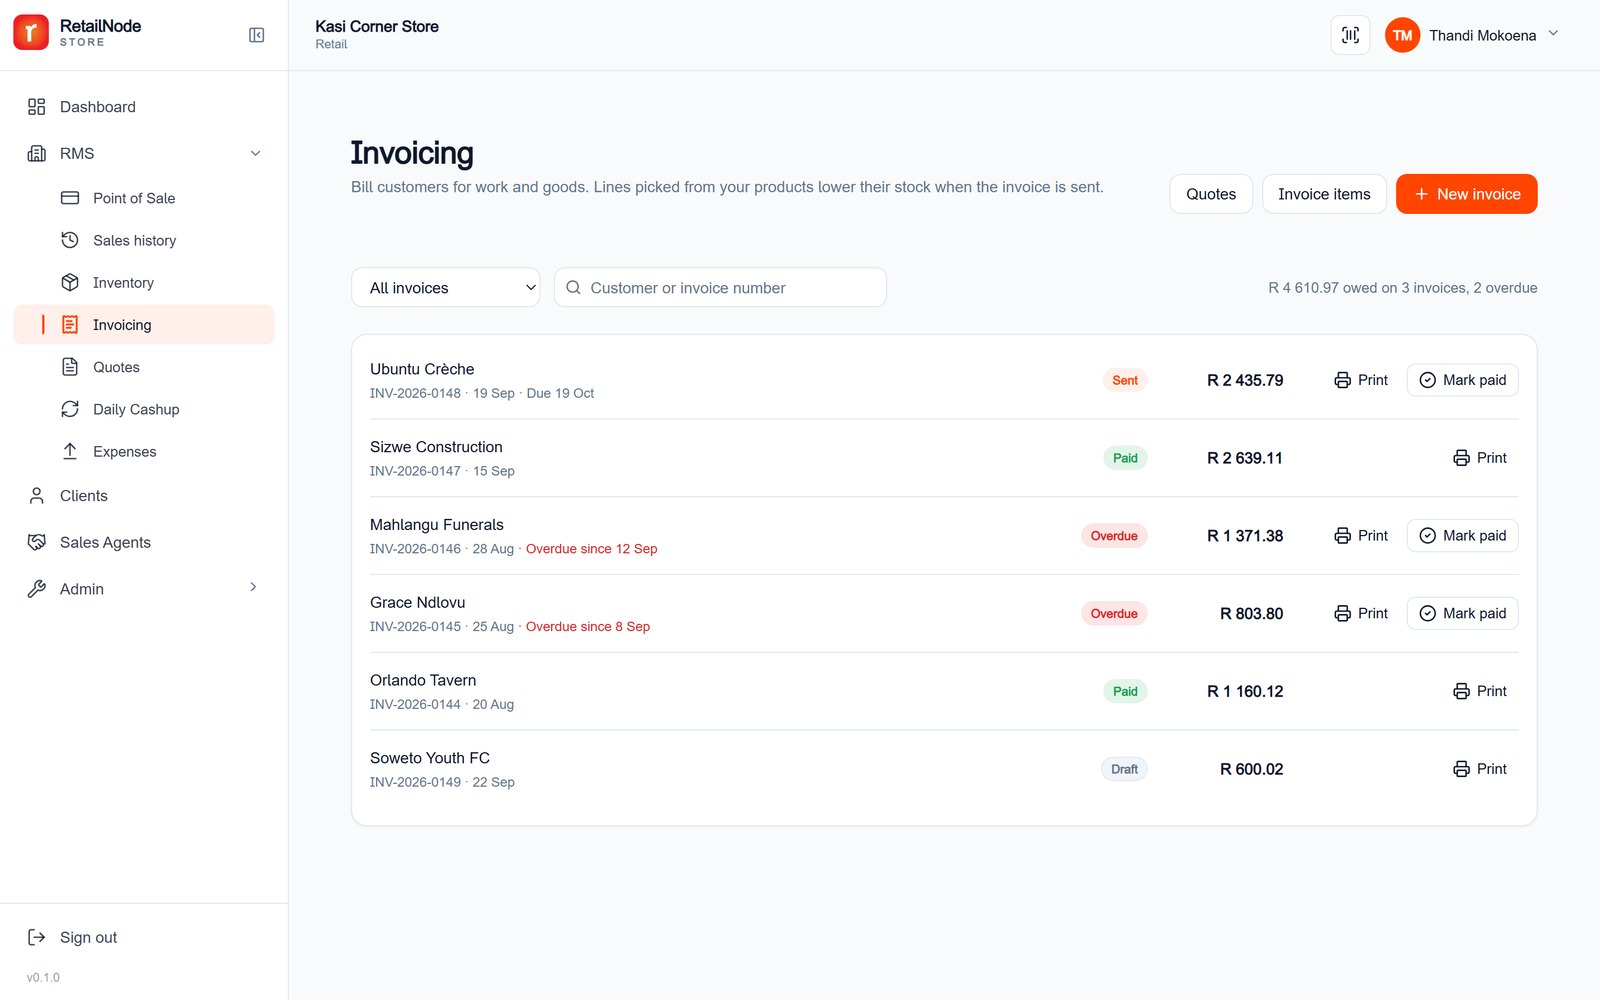Open the All invoices filter dropdown
This screenshot has height=1000, width=1600.
coord(446,287)
